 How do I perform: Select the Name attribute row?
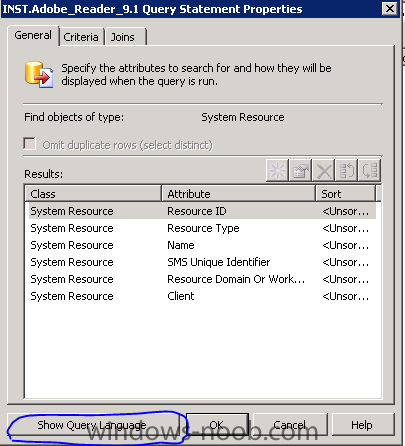point(202,245)
